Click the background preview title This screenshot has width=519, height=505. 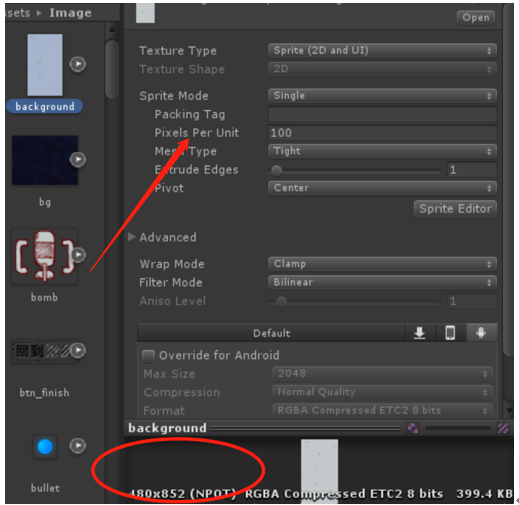pos(167,428)
